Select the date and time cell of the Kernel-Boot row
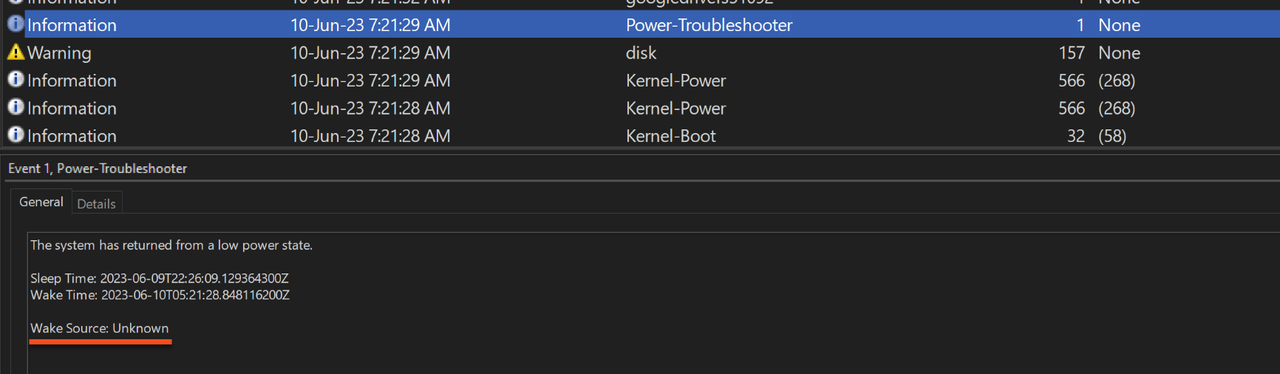Viewport: 1280px width, 374px height. click(x=370, y=136)
